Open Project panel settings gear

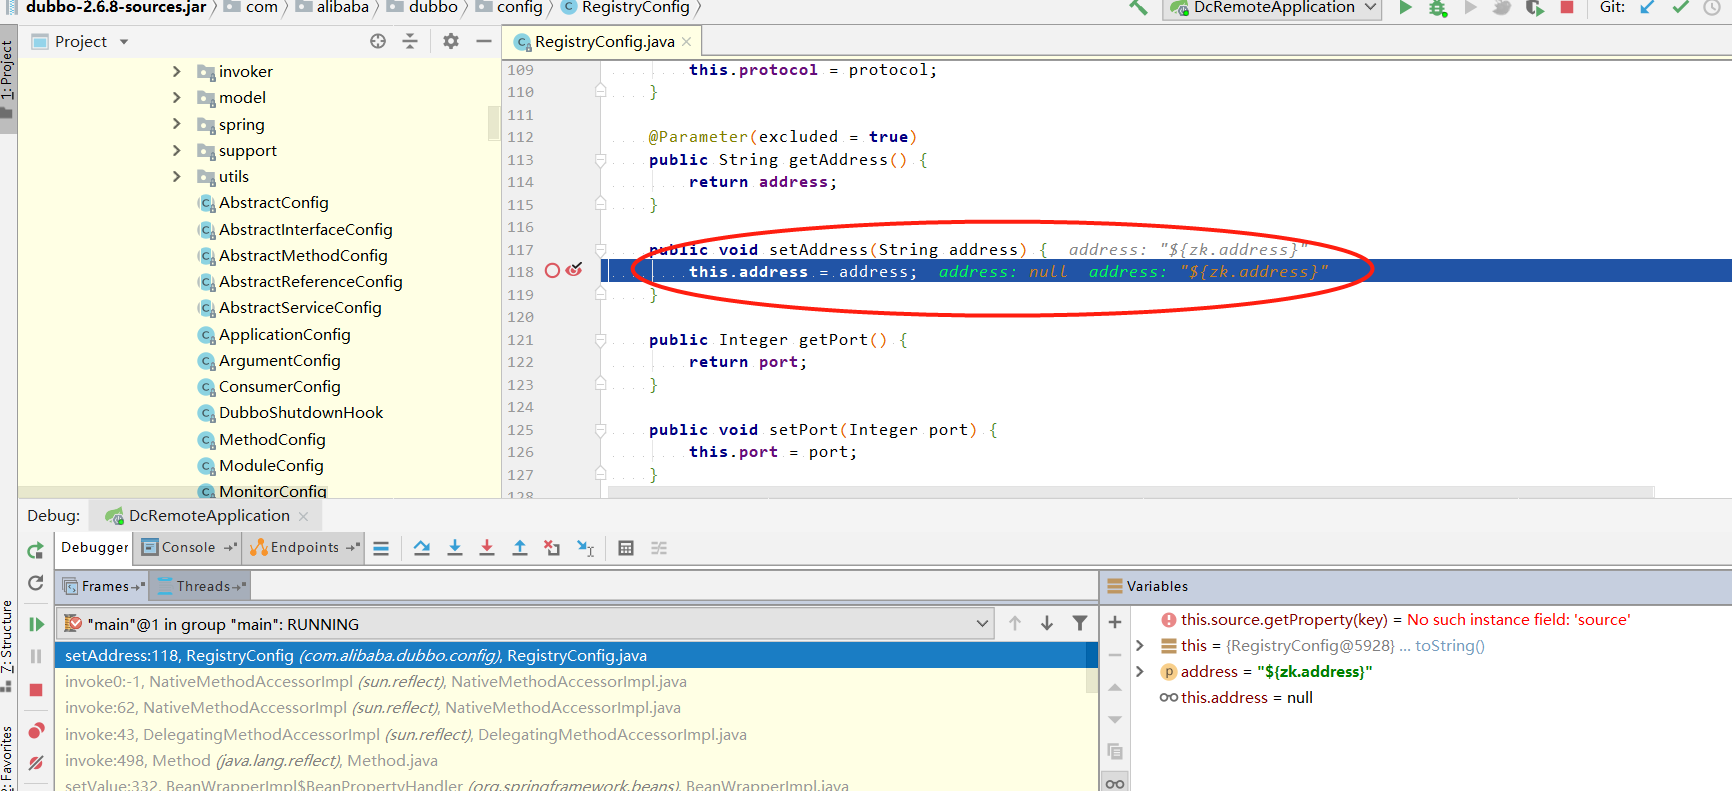point(451,41)
